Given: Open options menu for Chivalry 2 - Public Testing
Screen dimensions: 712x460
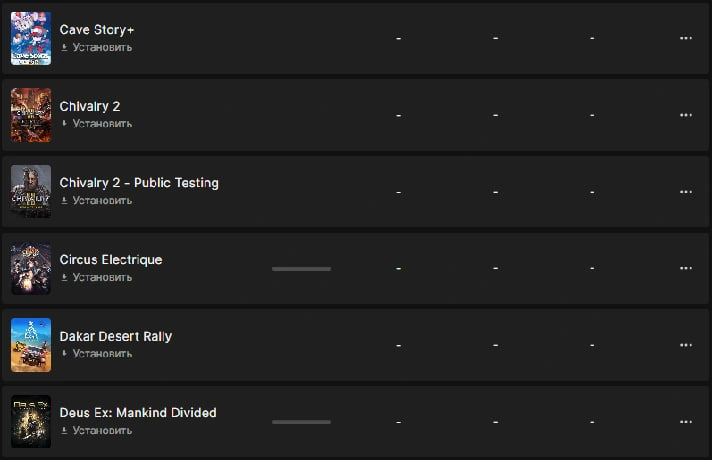Looking at the screenshot, I should 685,191.
